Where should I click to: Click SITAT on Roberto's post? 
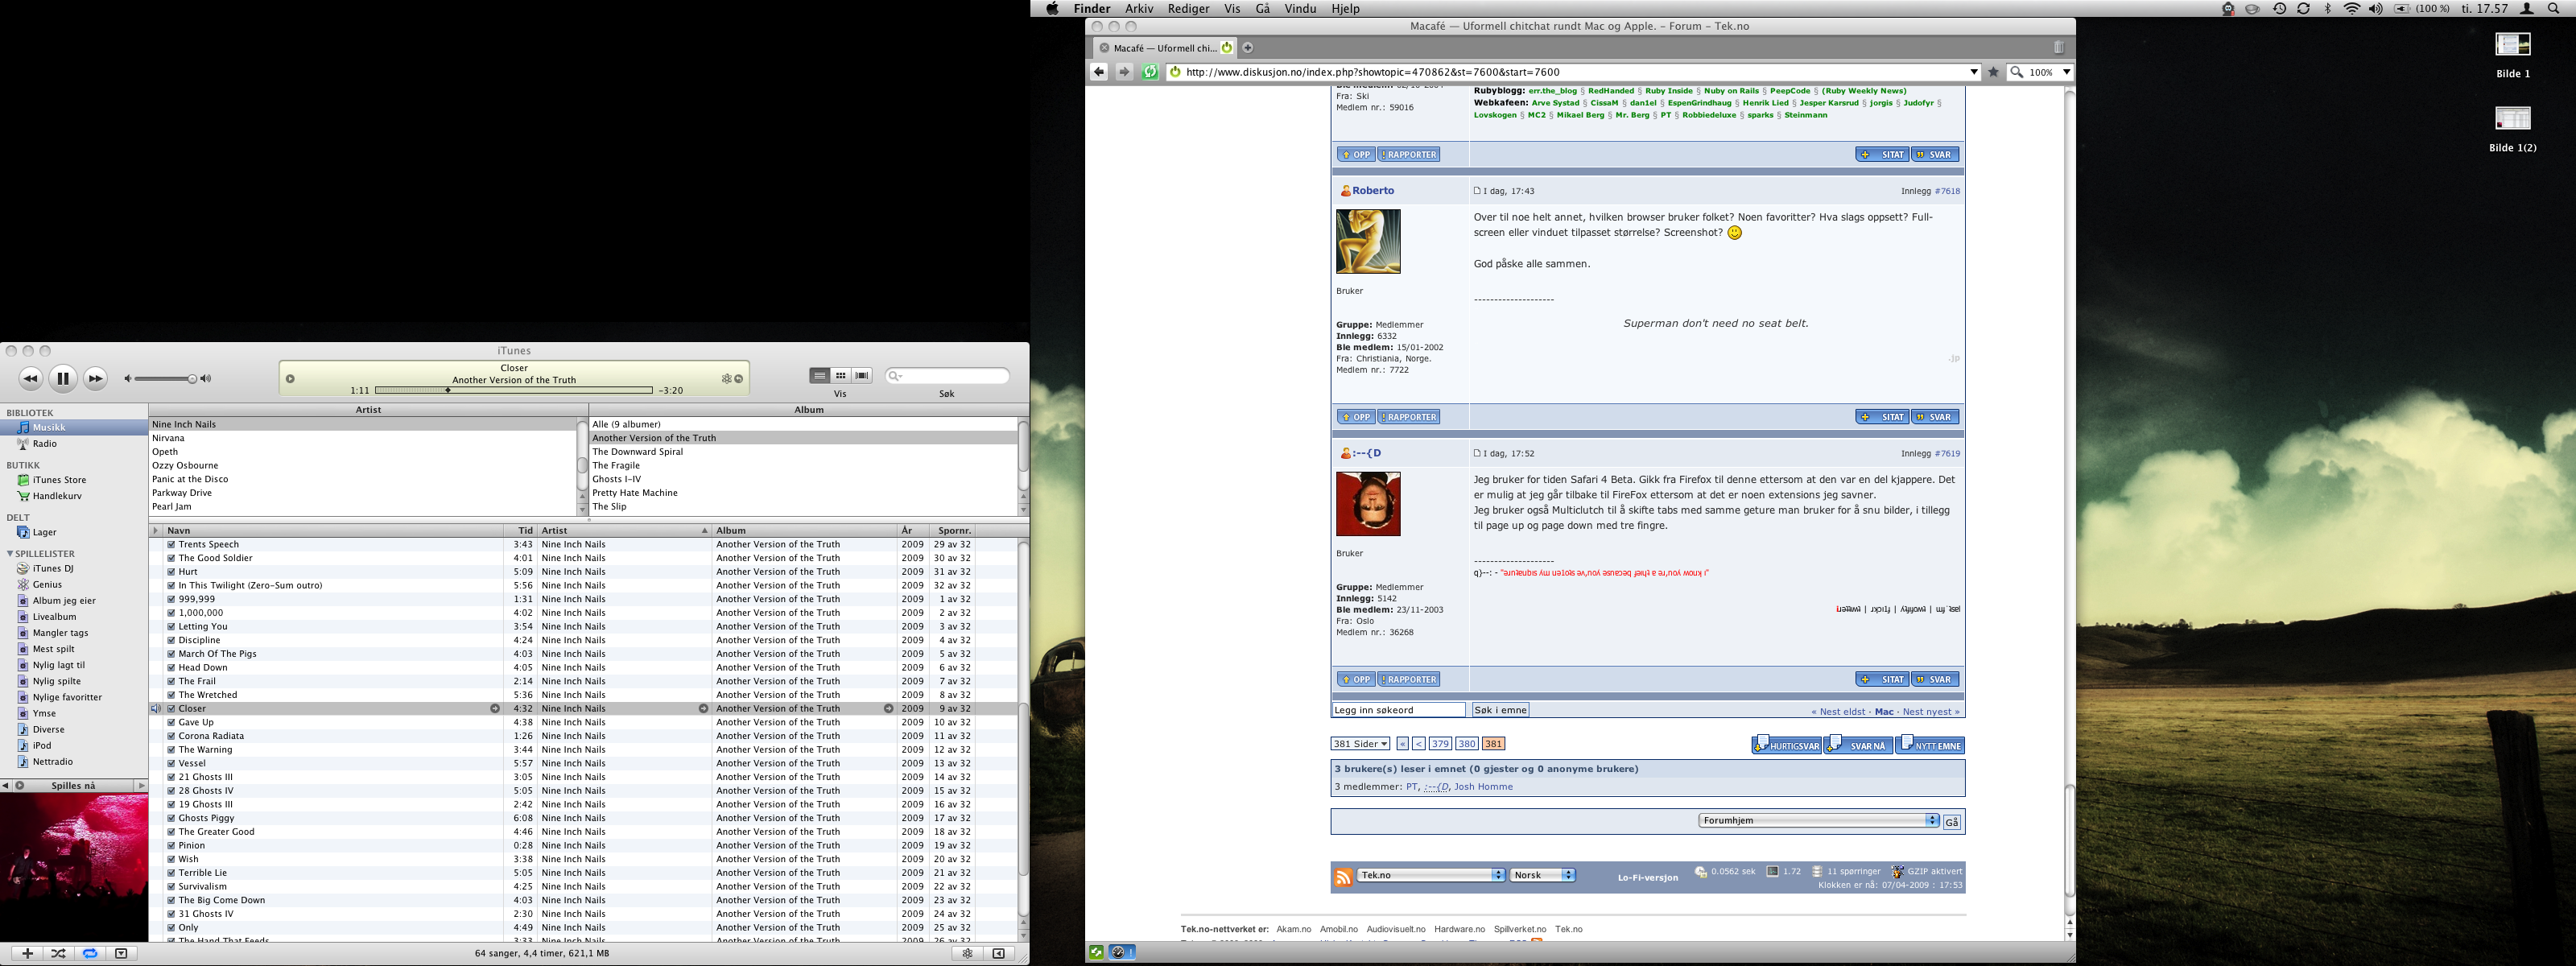tap(1883, 417)
